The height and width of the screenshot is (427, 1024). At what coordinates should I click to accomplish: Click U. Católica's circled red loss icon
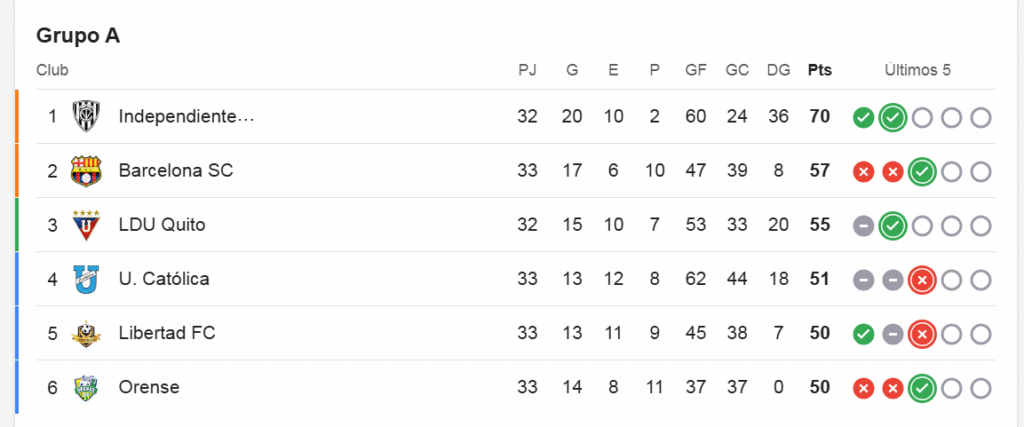(922, 280)
